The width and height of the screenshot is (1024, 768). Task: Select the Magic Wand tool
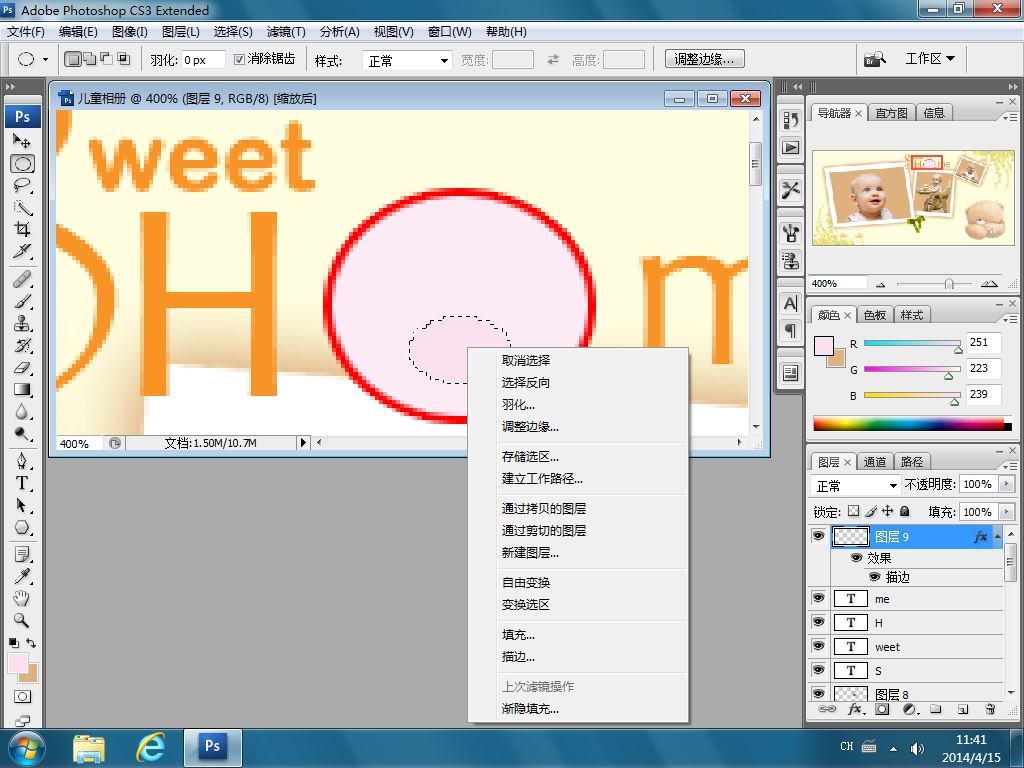coord(22,208)
